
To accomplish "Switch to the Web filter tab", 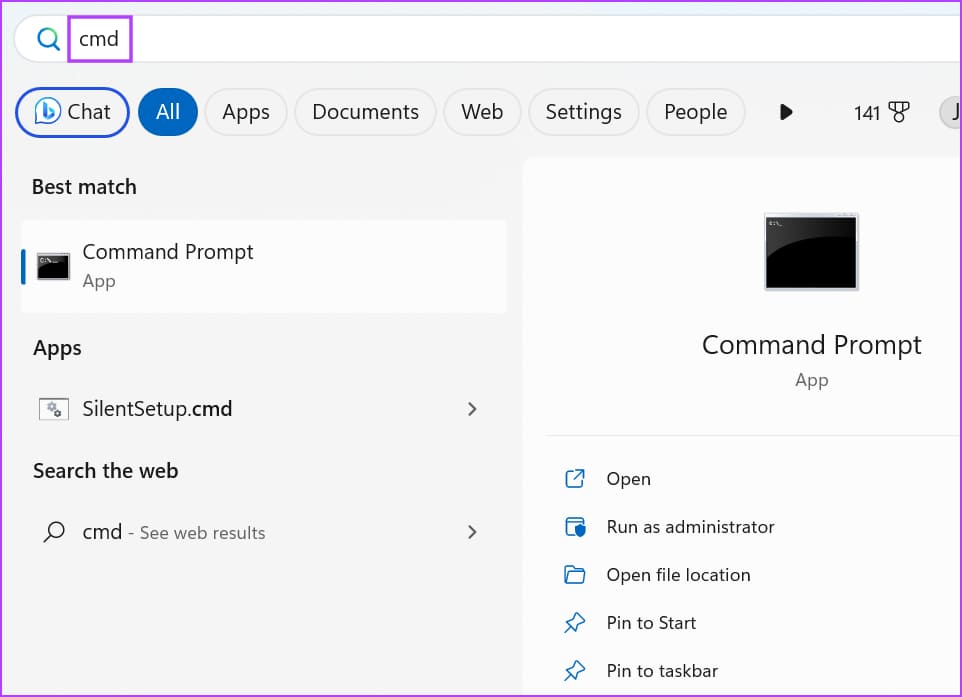I will click(x=482, y=112).
